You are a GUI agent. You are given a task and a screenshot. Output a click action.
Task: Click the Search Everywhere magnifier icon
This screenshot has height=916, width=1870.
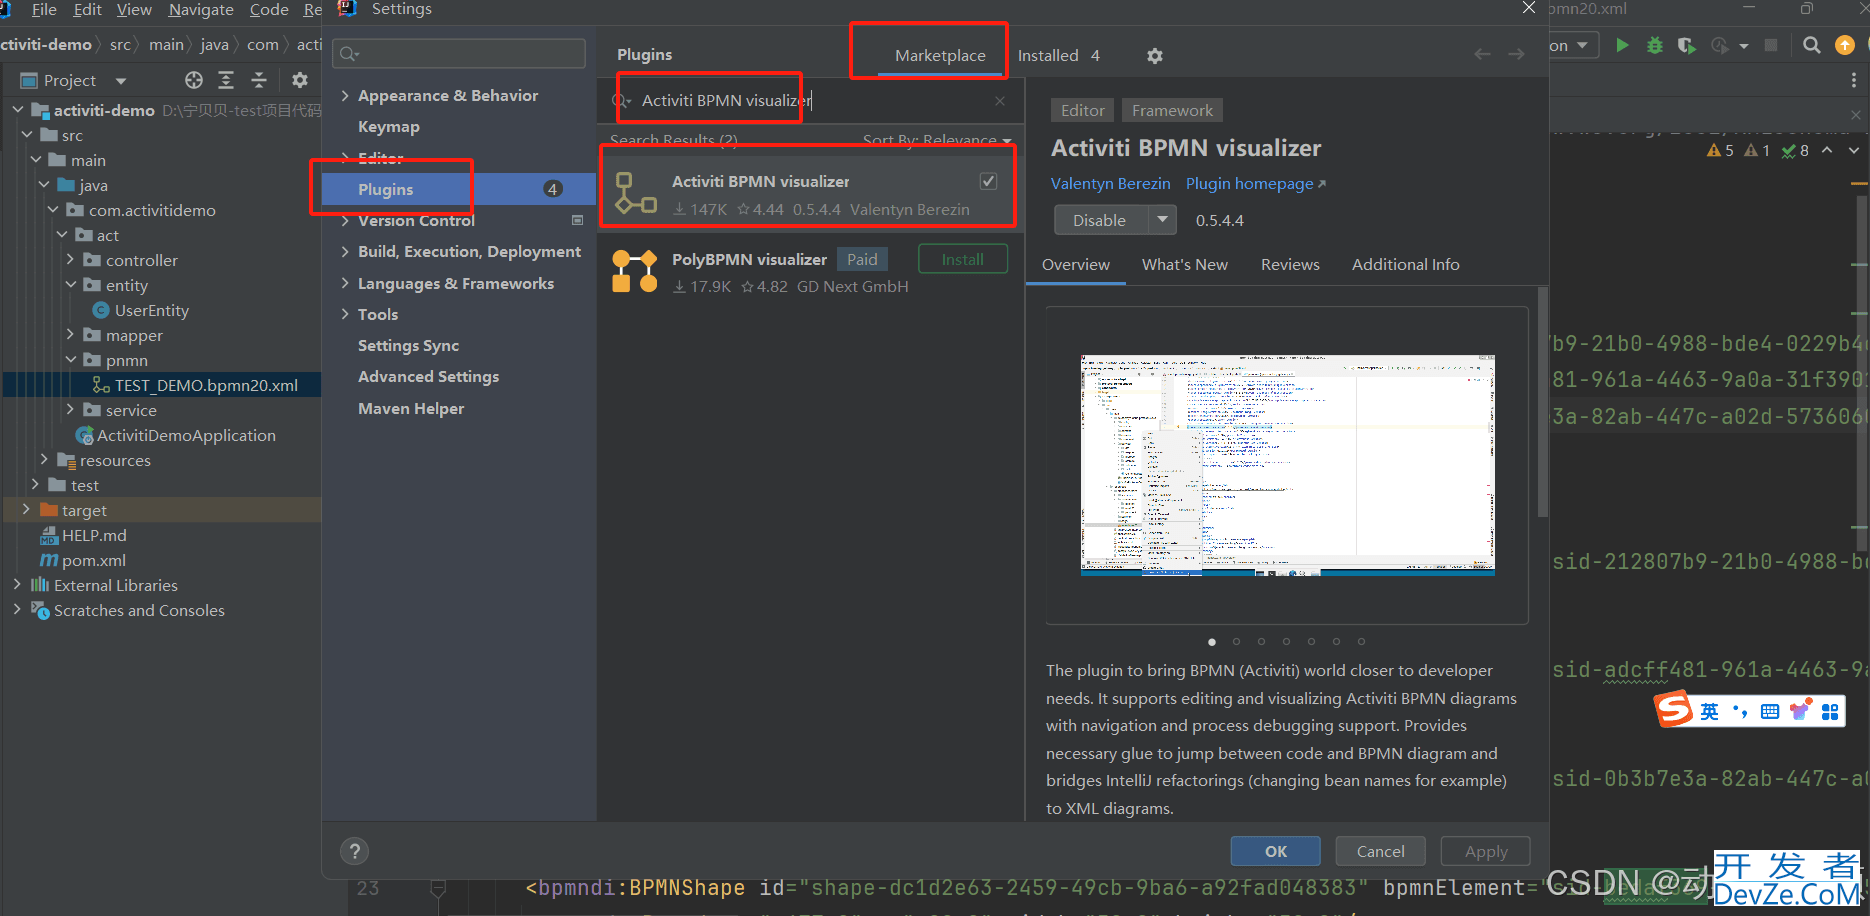[1811, 46]
